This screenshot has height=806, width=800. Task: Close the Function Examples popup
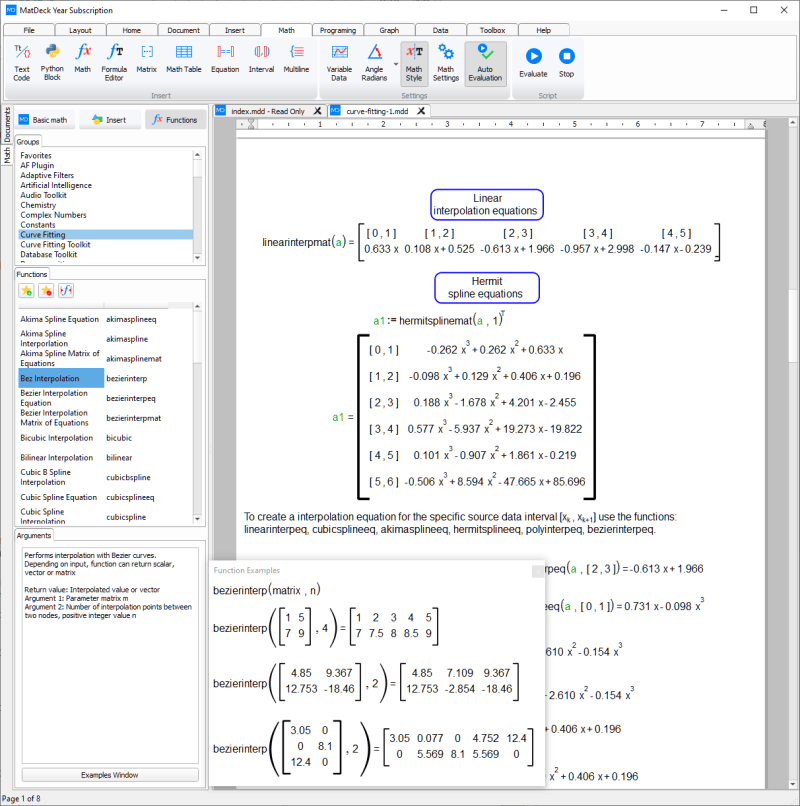pyautogui.click(x=538, y=571)
